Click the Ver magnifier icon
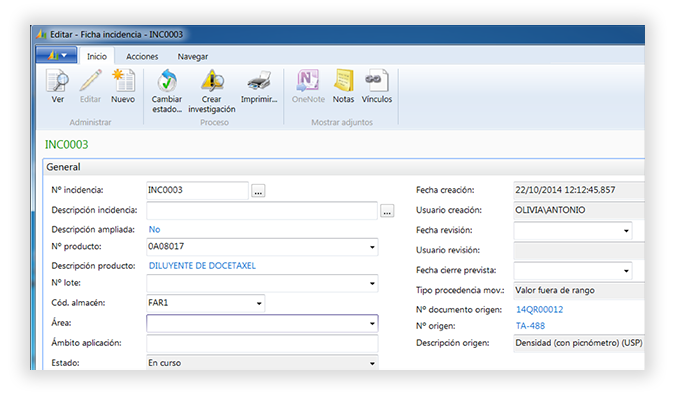This screenshot has width=675, height=393. [57, 81]
